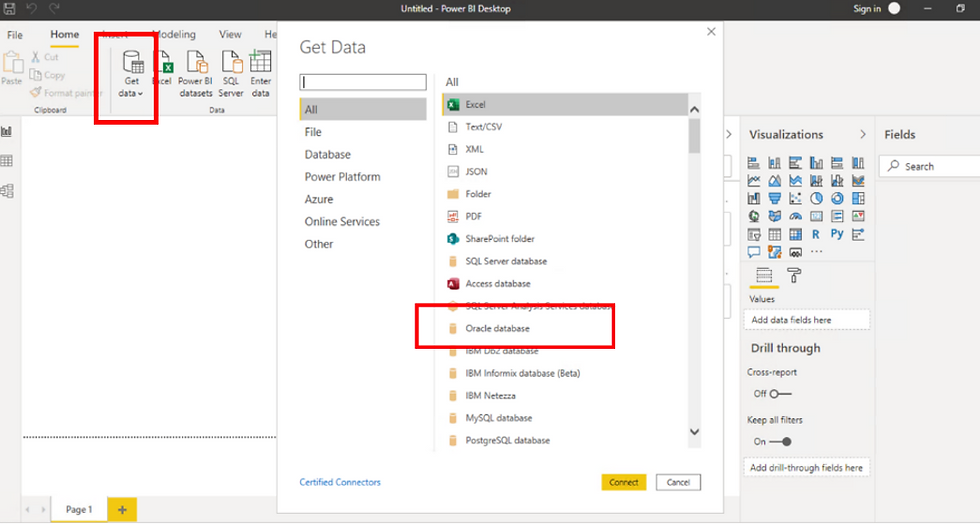Image resolution: width=980 pixels, height=524 pixels.
Task: Click the SQL Server ribbon icon
Action: tap(231, 74)
